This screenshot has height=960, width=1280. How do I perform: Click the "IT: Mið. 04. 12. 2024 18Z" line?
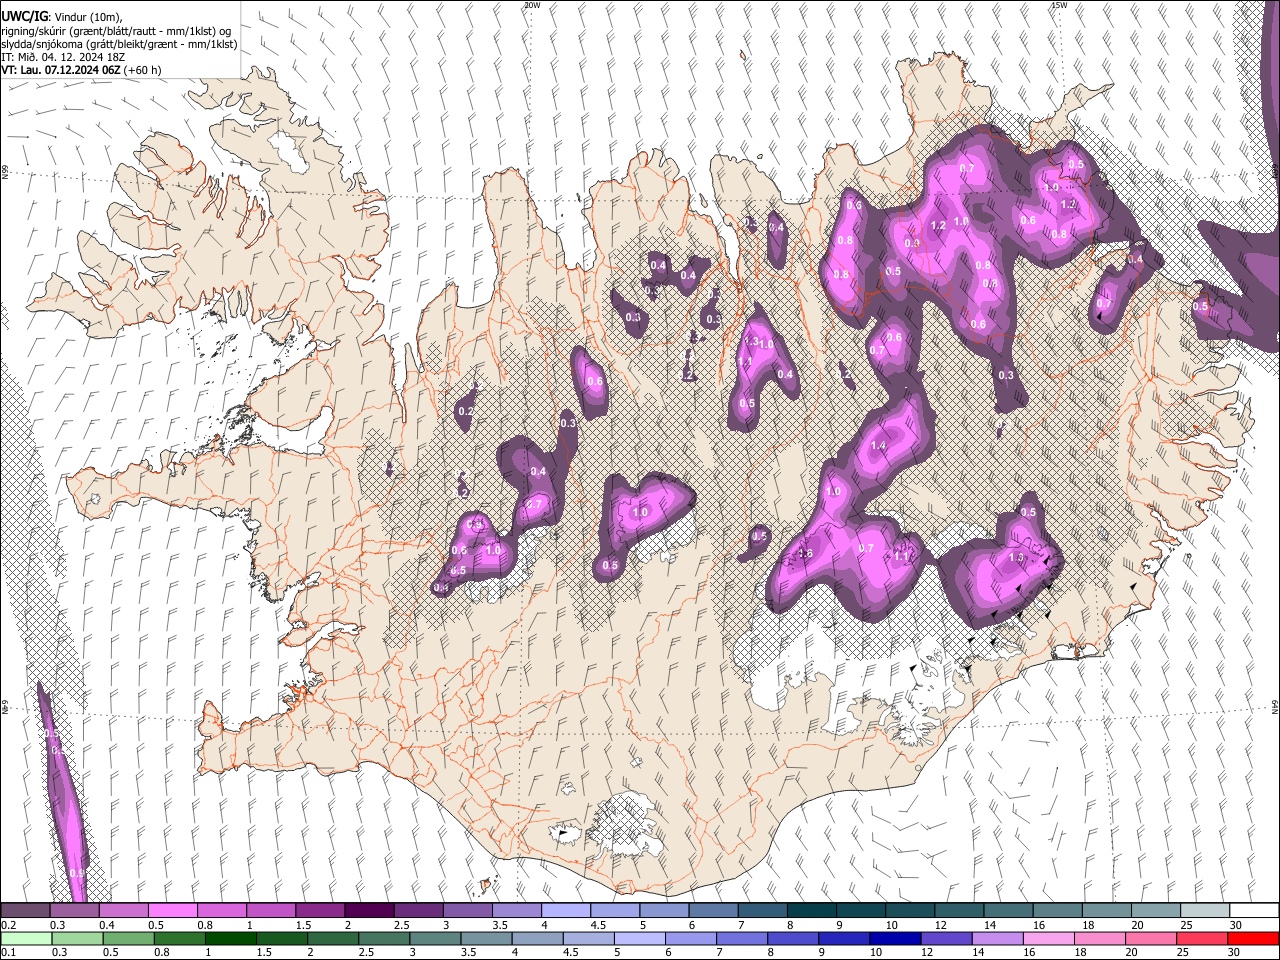(x=63, y=58)
